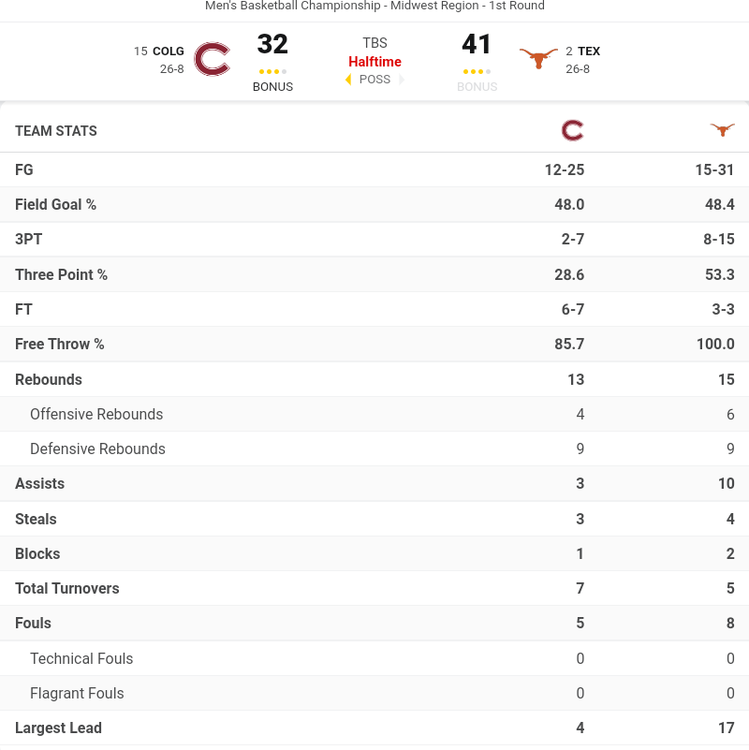
Task: Click Texas's timeout dots under score 41
Action: coord(476,72)
